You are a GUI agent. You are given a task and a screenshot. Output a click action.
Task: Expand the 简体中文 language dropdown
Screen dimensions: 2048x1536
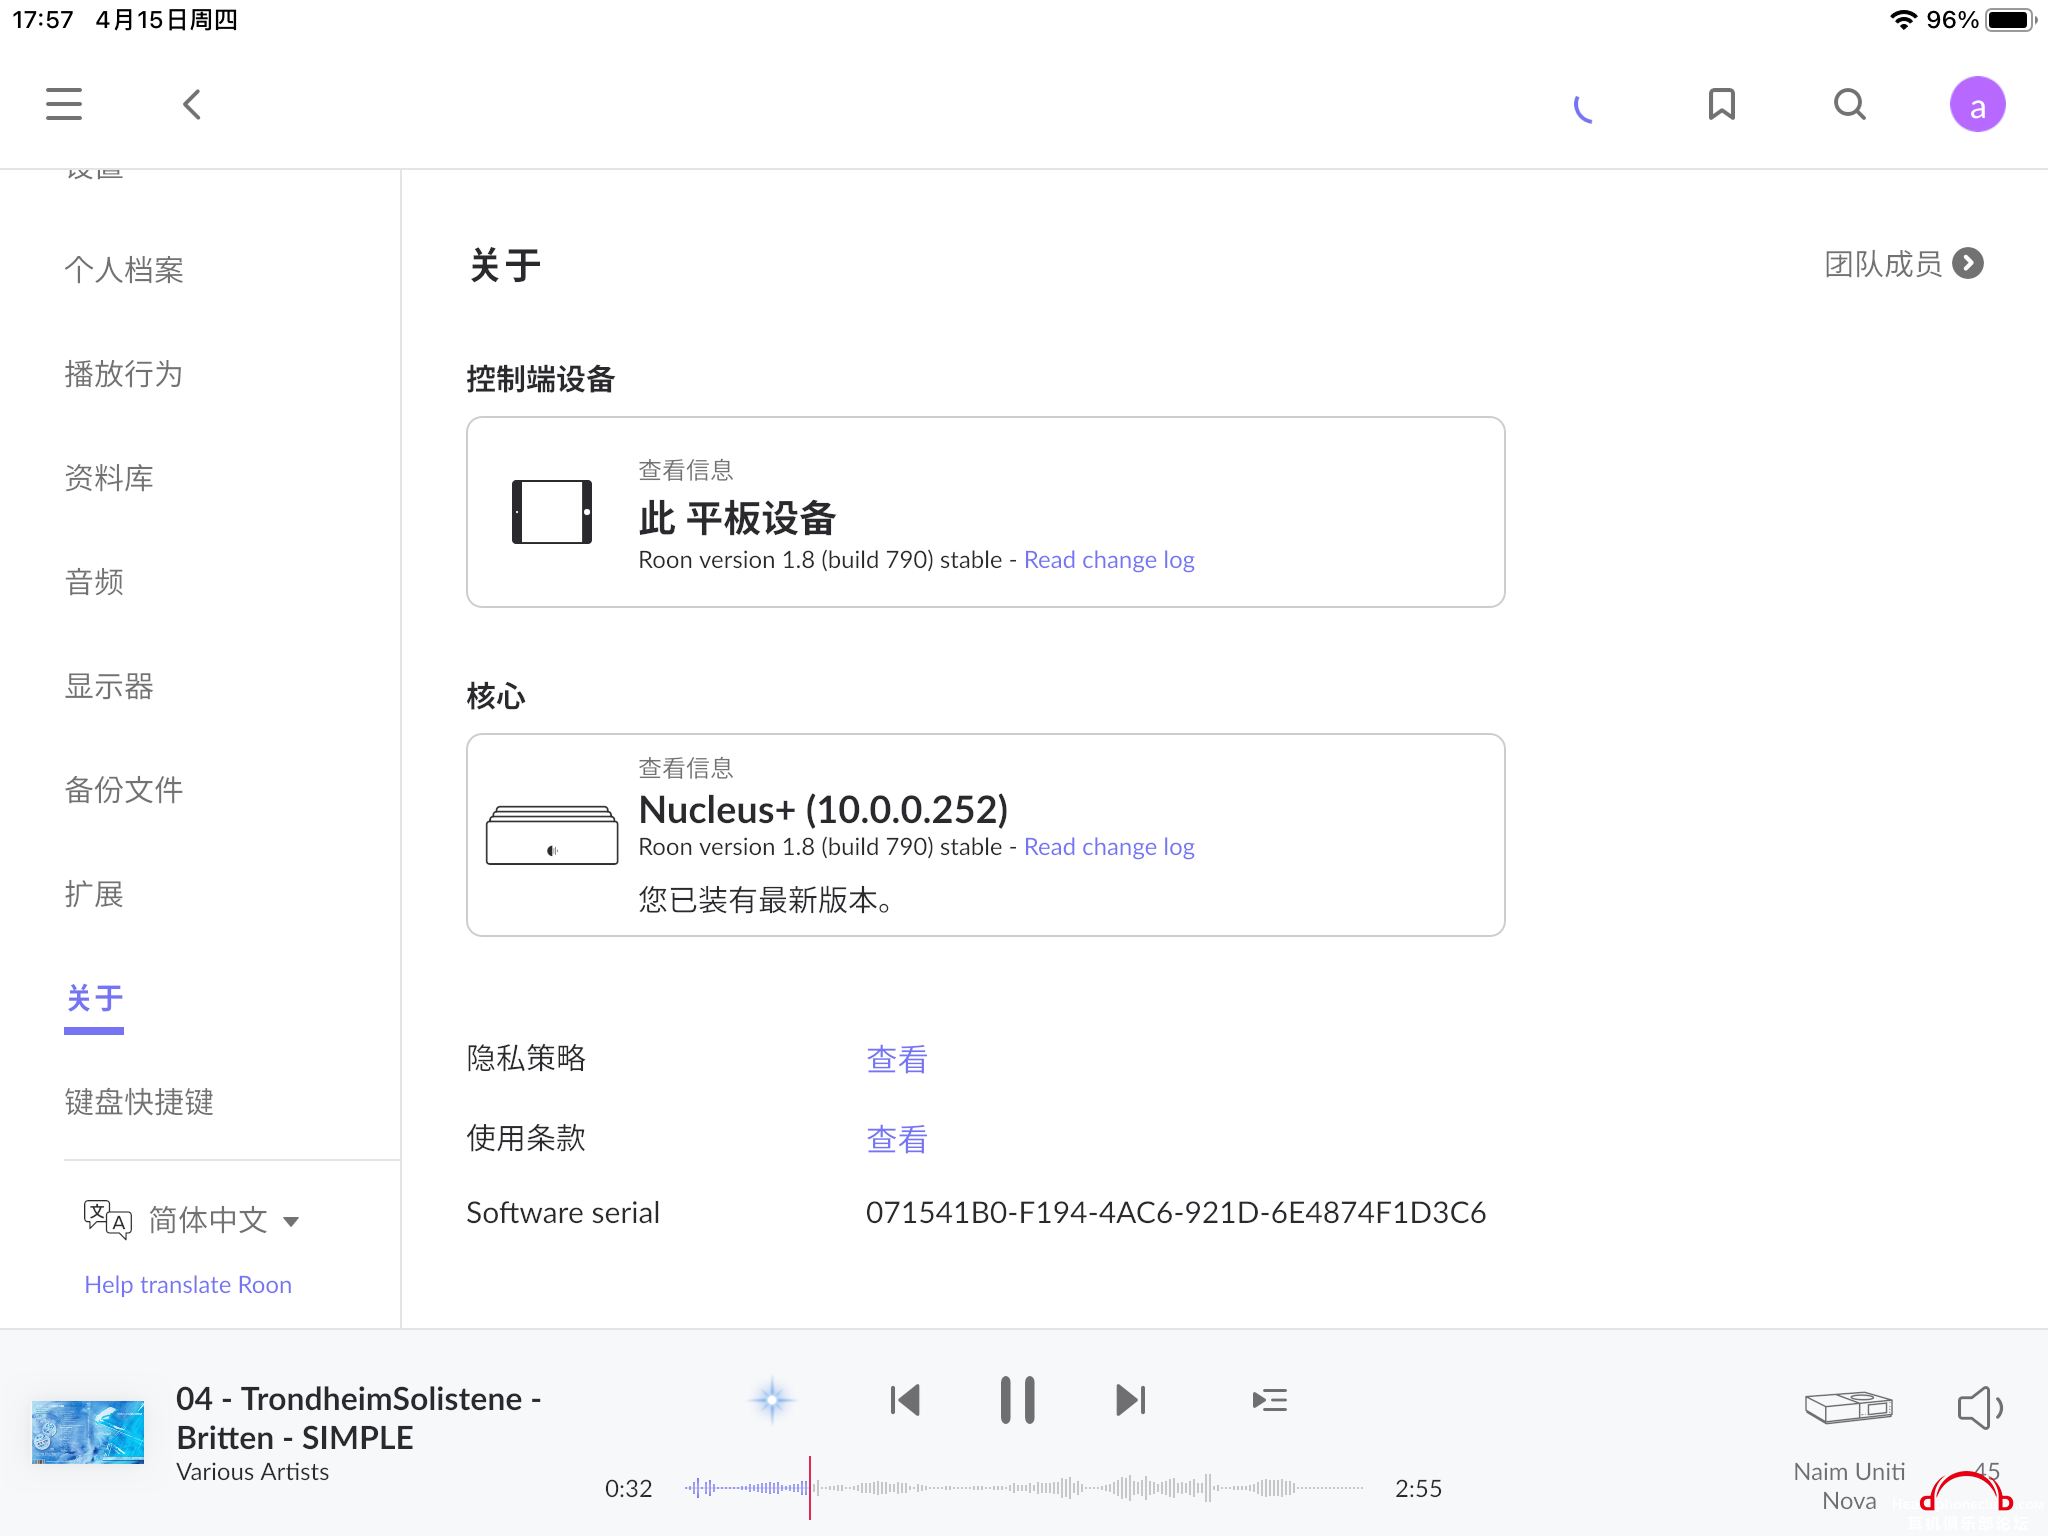(x=224, y=1220)
